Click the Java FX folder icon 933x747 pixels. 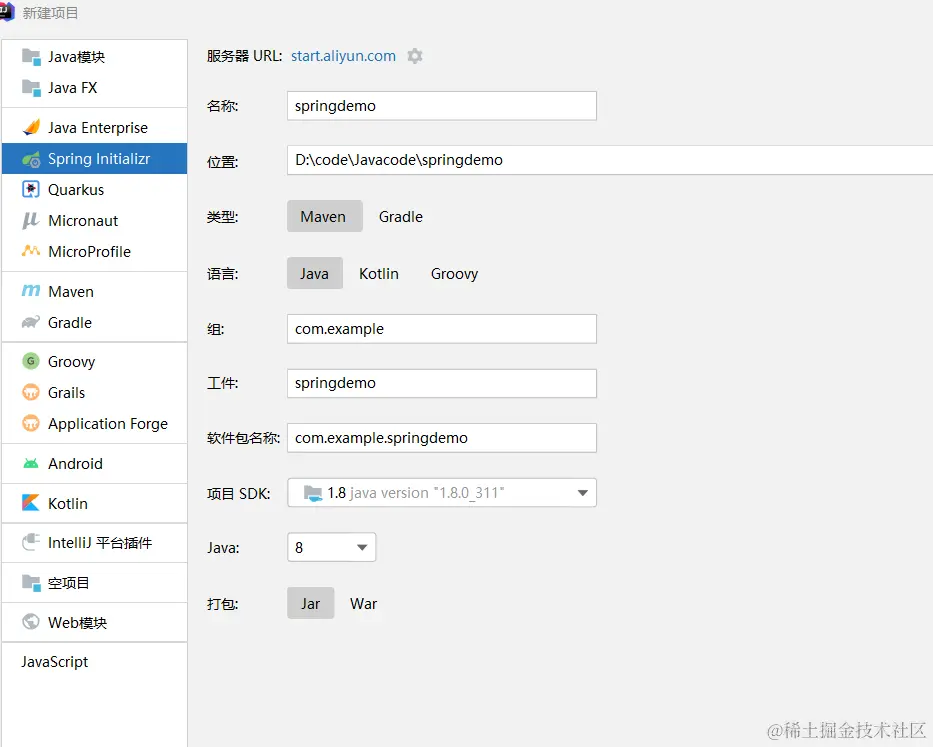click(31, 87)
